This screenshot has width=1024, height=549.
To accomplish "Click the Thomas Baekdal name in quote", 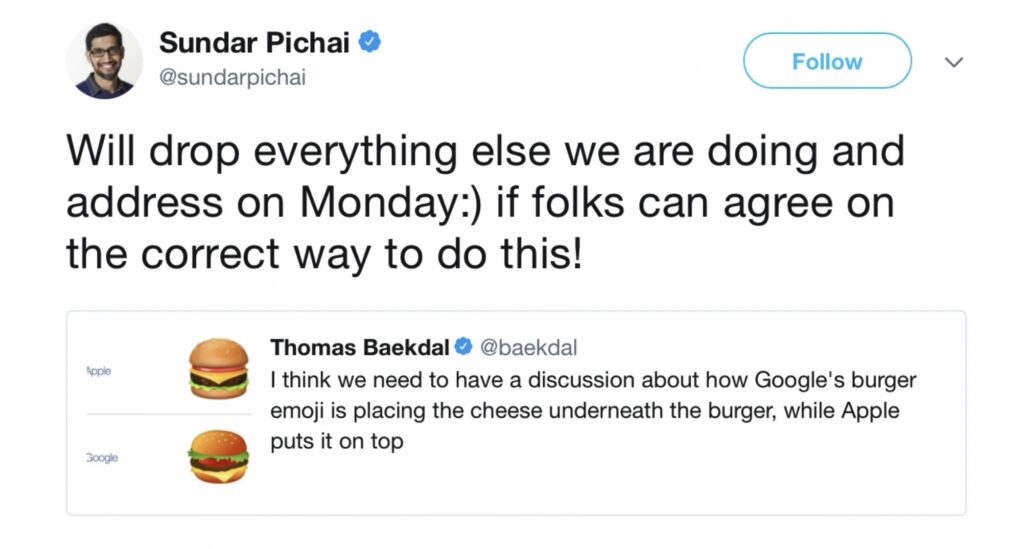I will pos(360,347).
